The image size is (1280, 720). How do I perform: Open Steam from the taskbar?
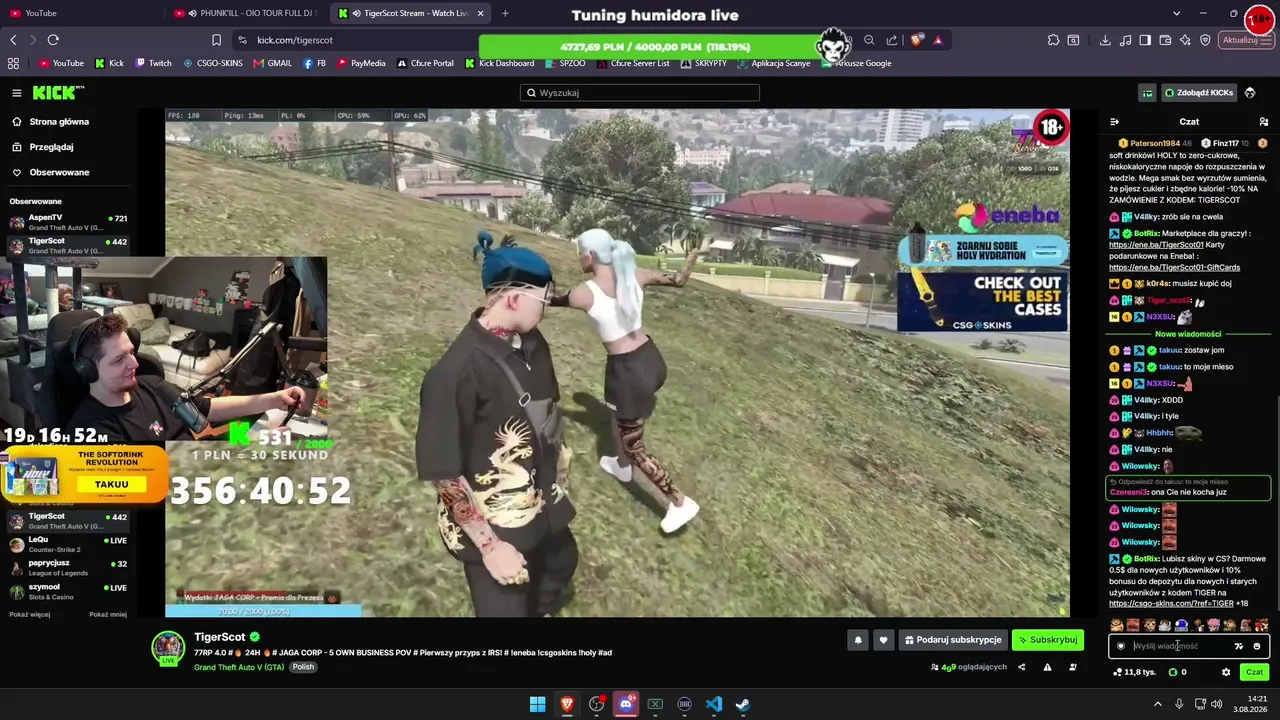click(743, 704)
